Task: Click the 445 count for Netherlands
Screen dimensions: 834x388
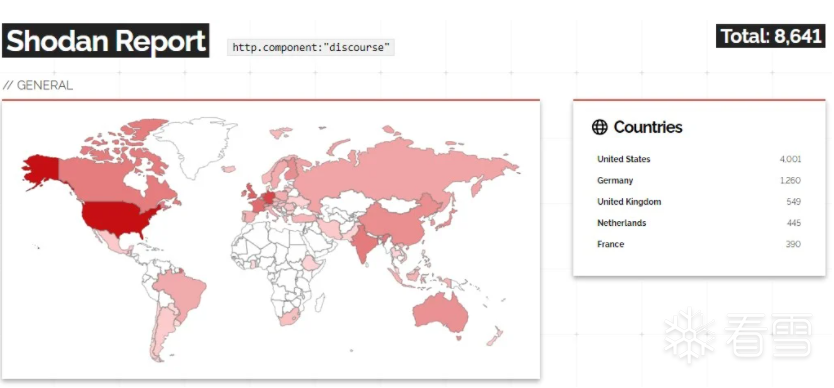Action: point(794,223)
